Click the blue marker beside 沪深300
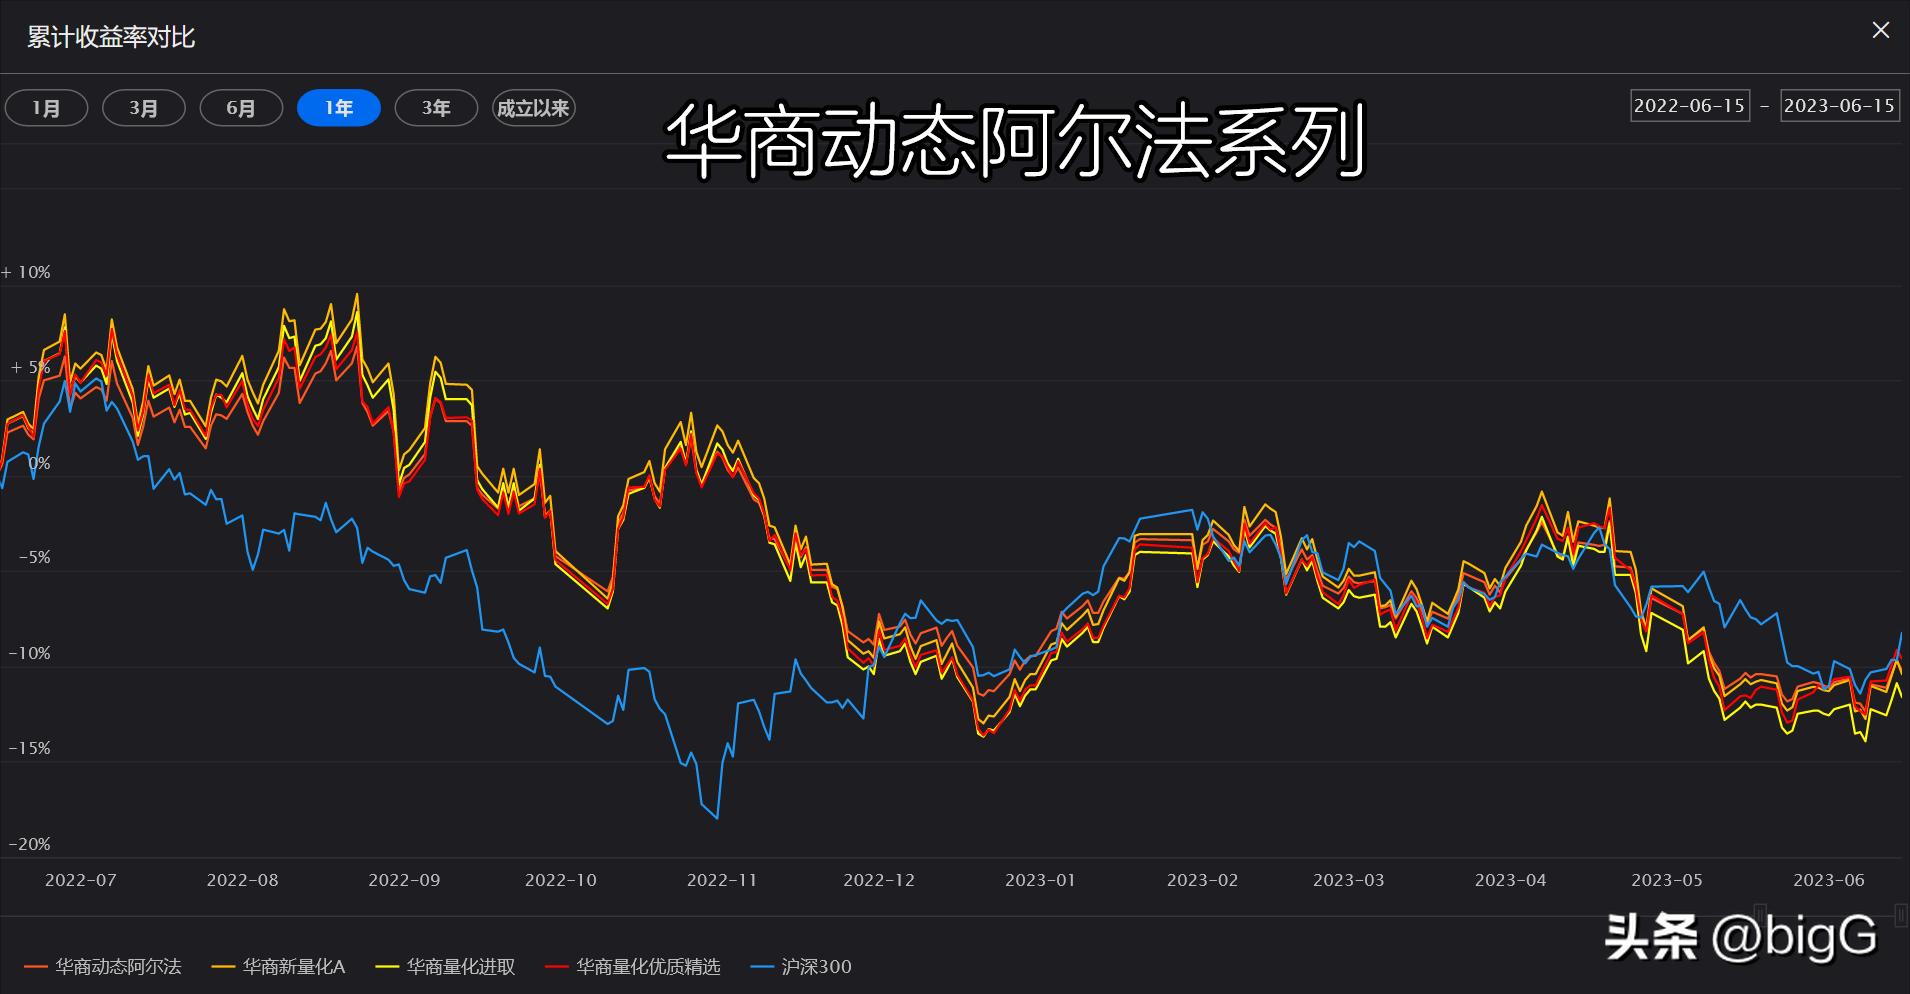Image resolution: width=1910 pixels, height=994 pixels. pyautogui.click(x=760, y=967)
